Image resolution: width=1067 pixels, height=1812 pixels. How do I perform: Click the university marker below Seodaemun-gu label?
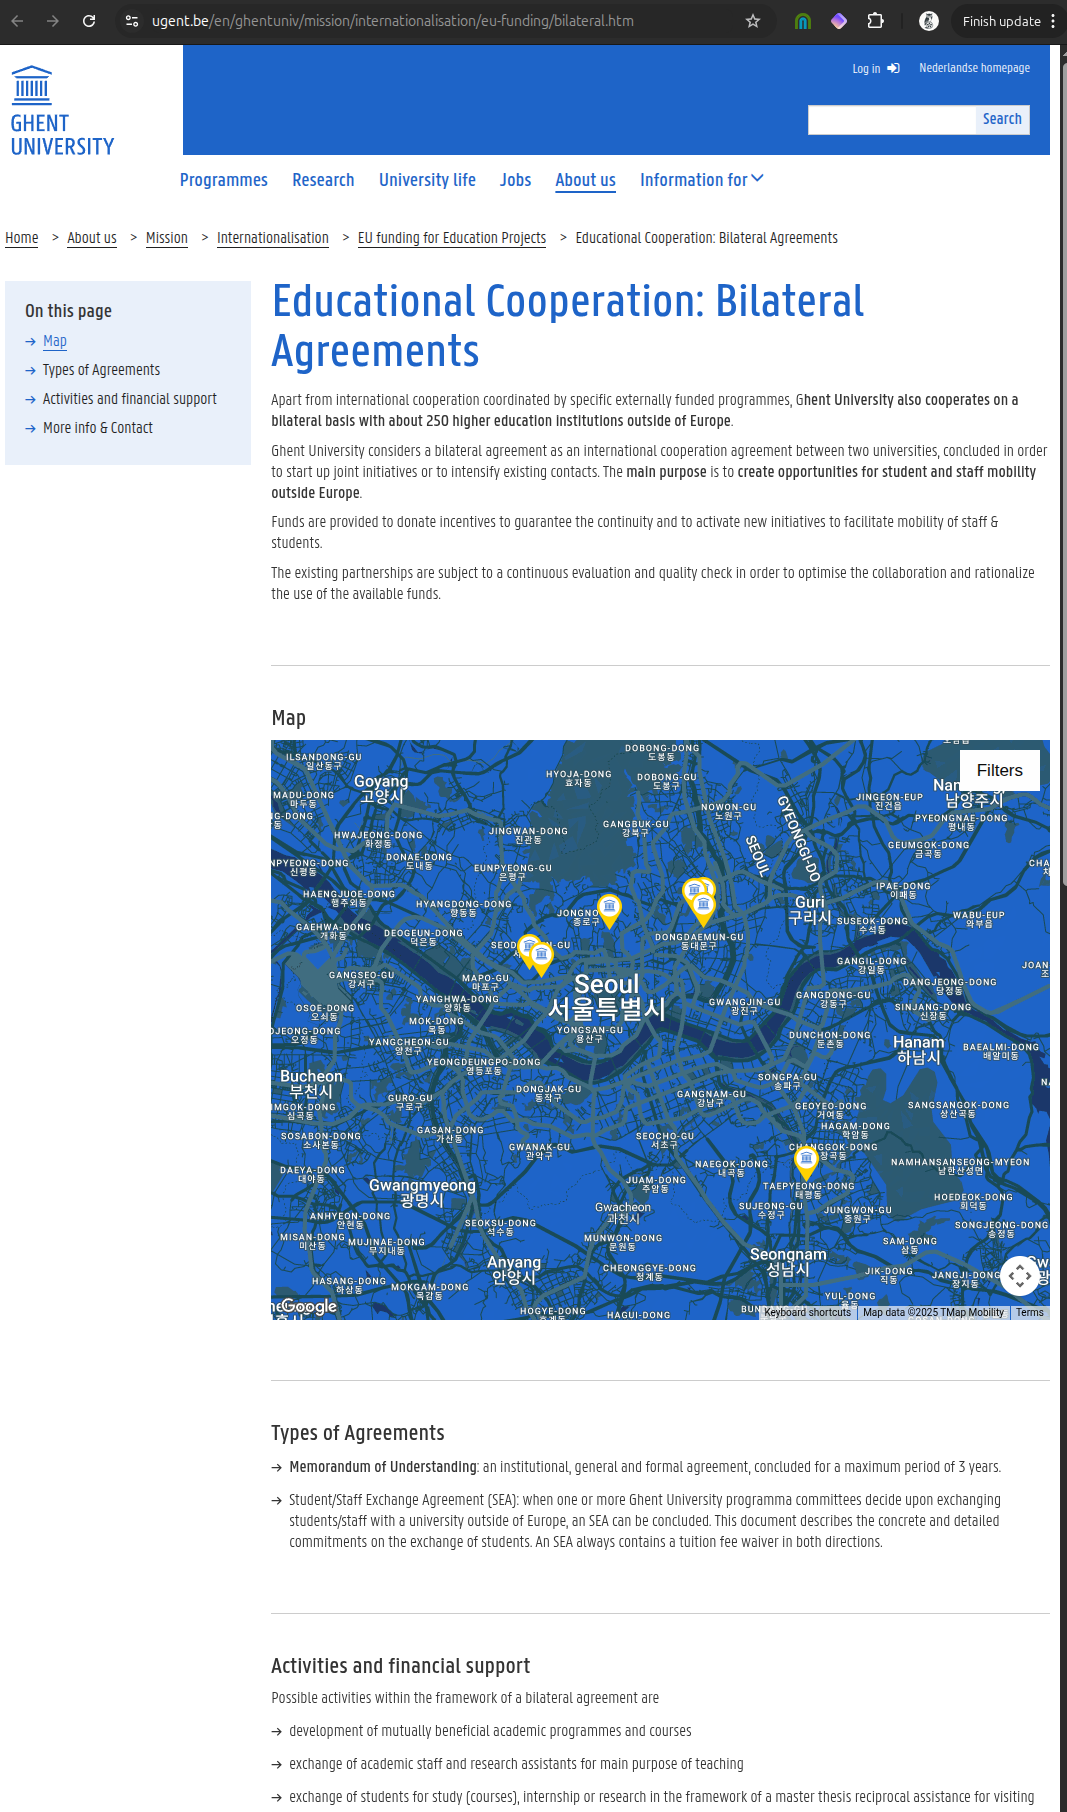click(541, 959)
